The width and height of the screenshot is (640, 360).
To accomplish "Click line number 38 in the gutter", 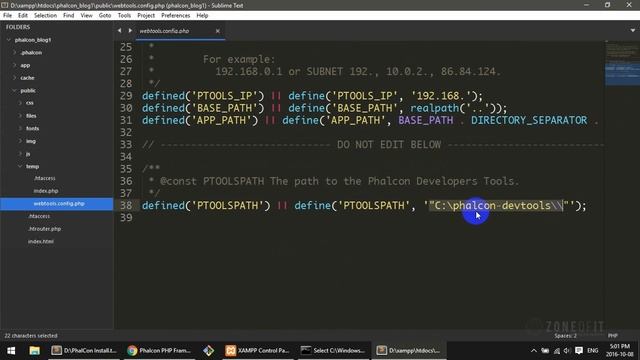I will coord(126,206).
